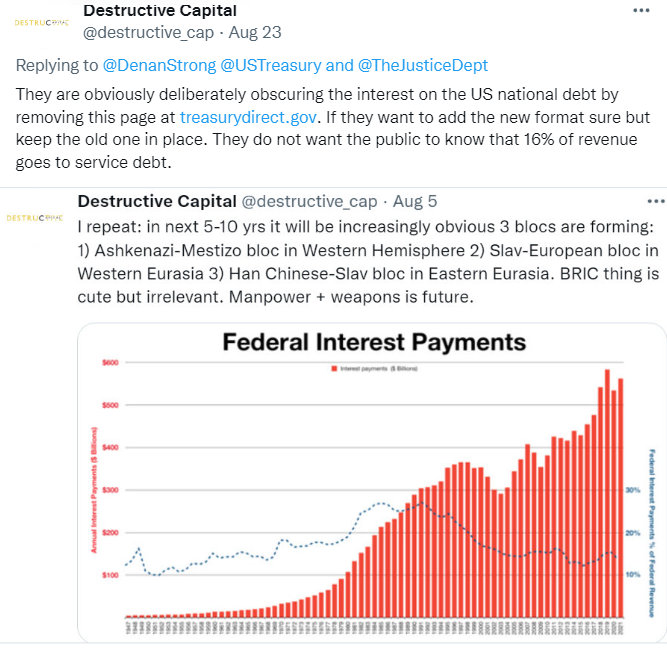This screenshot has width=667, height=650.
Task: Click the Destructive Capital avatar on the top tweet
Action: click(x=39, y=21)
